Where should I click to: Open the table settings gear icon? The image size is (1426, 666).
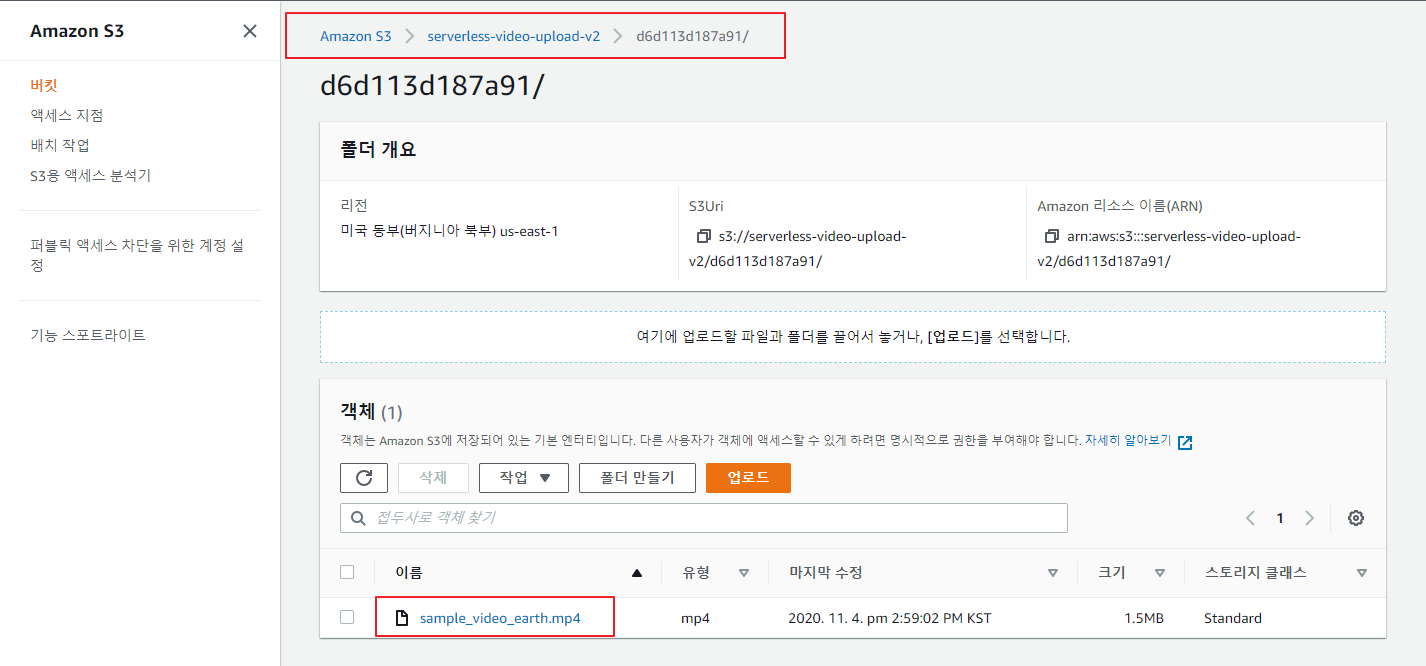coord(1356,518)
